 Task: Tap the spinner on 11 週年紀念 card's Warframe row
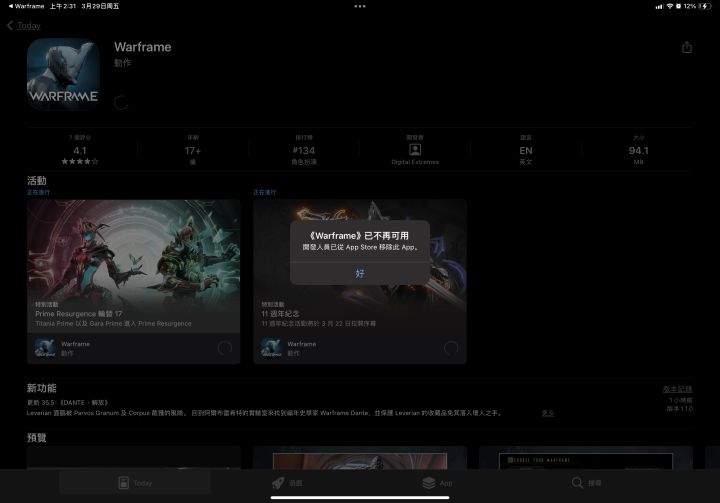pyautogui.click(x=451, y=348)
